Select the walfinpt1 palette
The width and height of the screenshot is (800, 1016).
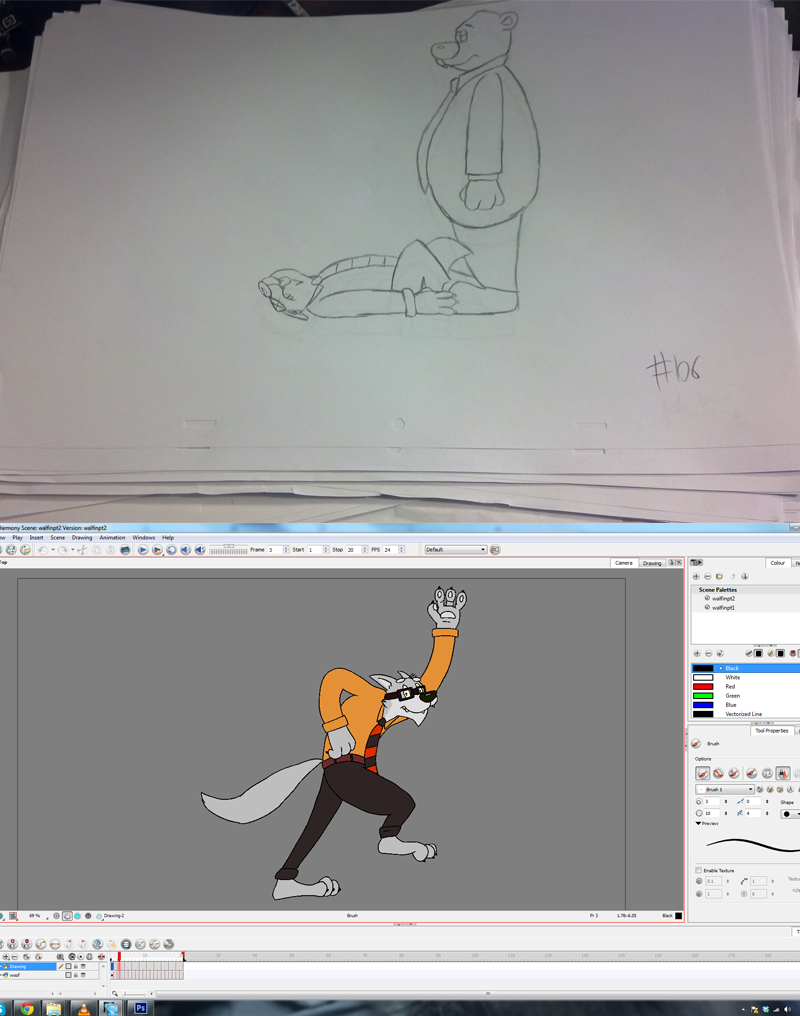point(723,608)
